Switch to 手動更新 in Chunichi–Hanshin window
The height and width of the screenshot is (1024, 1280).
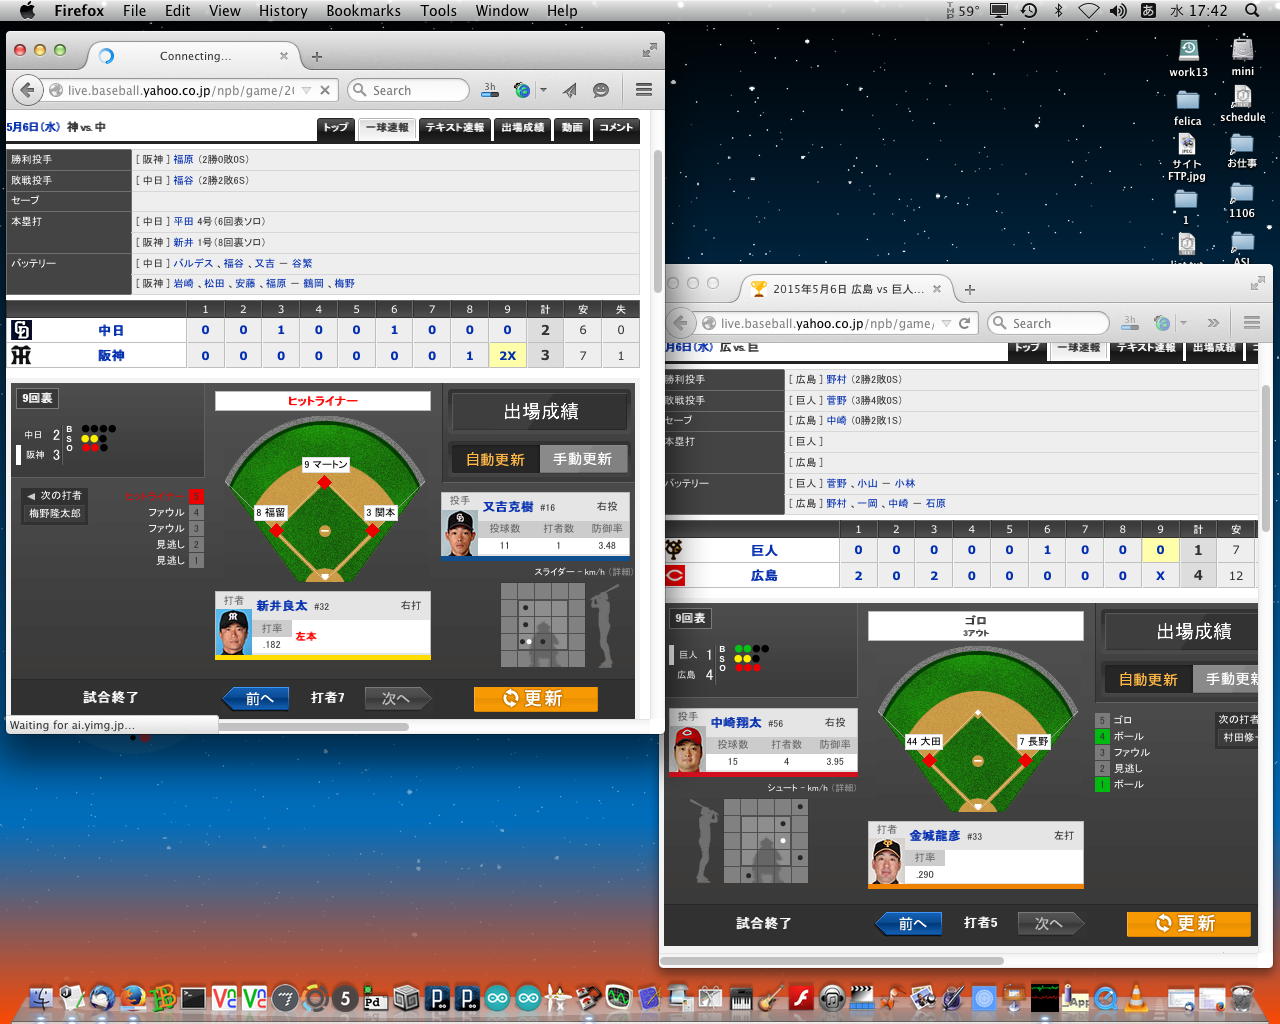click(583, 459)
